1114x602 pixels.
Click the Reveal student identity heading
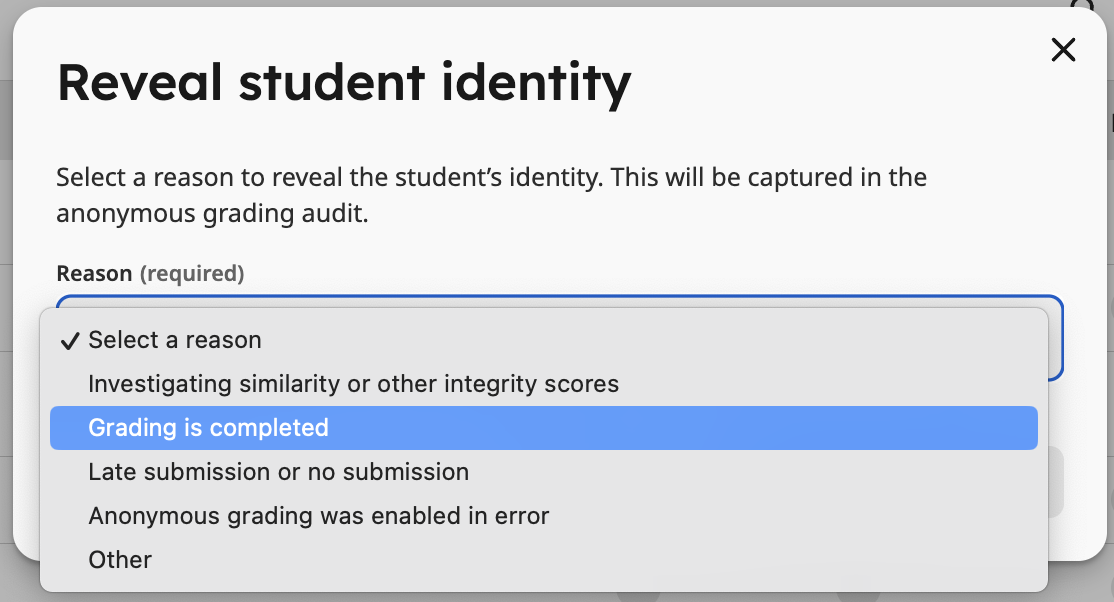345,83
